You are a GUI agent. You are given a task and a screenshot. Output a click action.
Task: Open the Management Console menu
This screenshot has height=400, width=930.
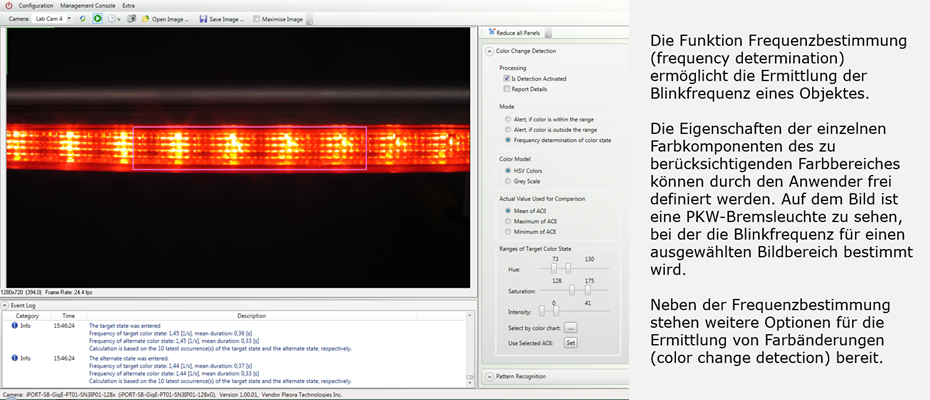(x=88, y=6)
